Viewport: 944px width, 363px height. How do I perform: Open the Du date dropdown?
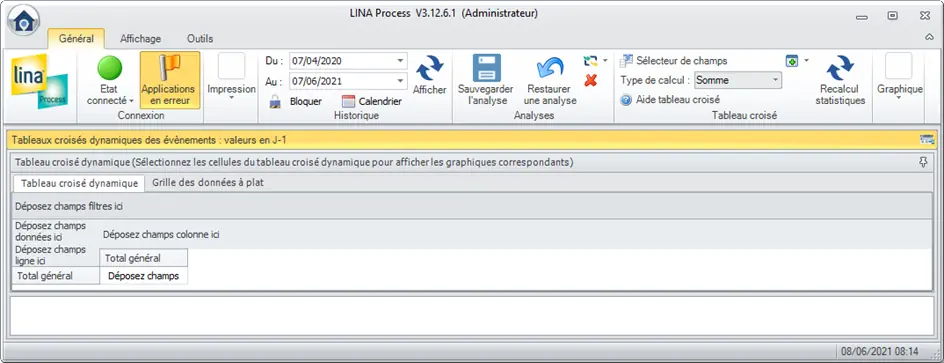click(400, 61)
